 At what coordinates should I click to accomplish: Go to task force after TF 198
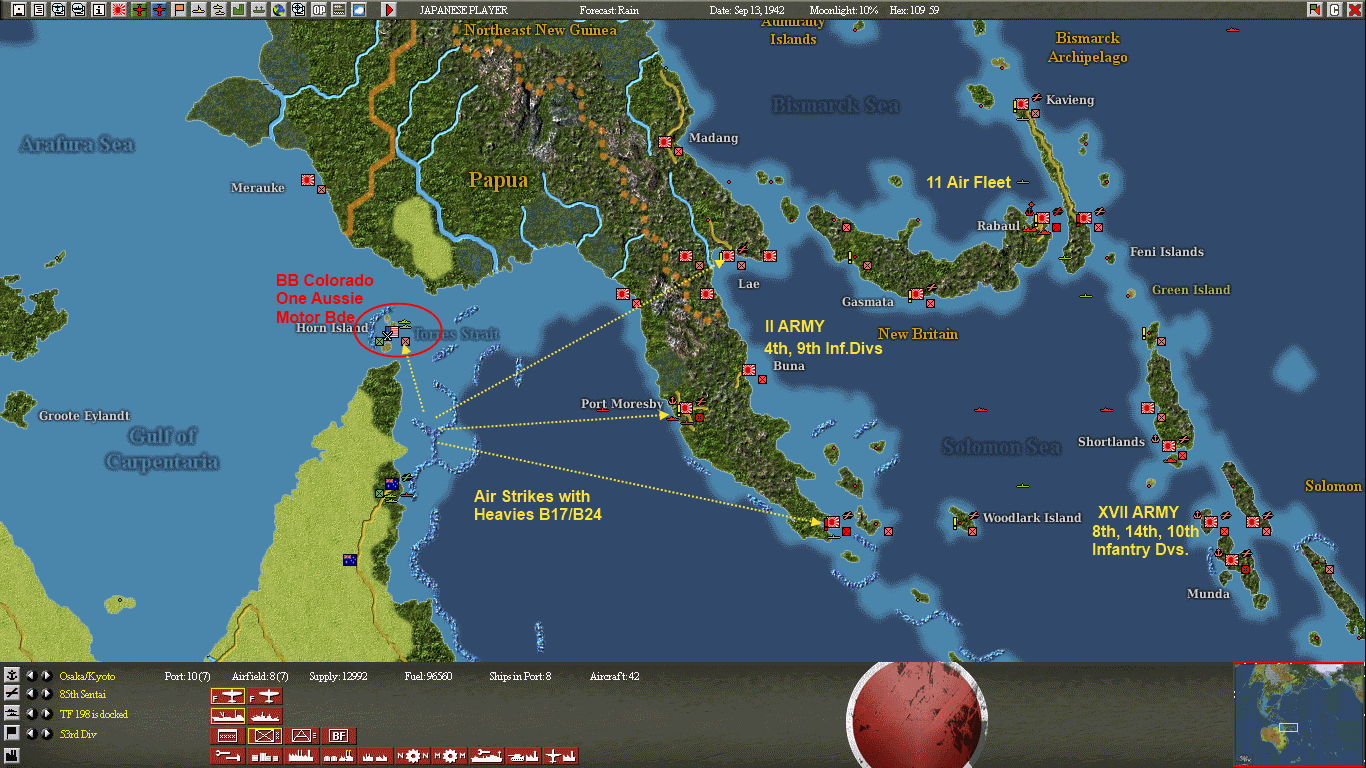(x=47, y=714)
